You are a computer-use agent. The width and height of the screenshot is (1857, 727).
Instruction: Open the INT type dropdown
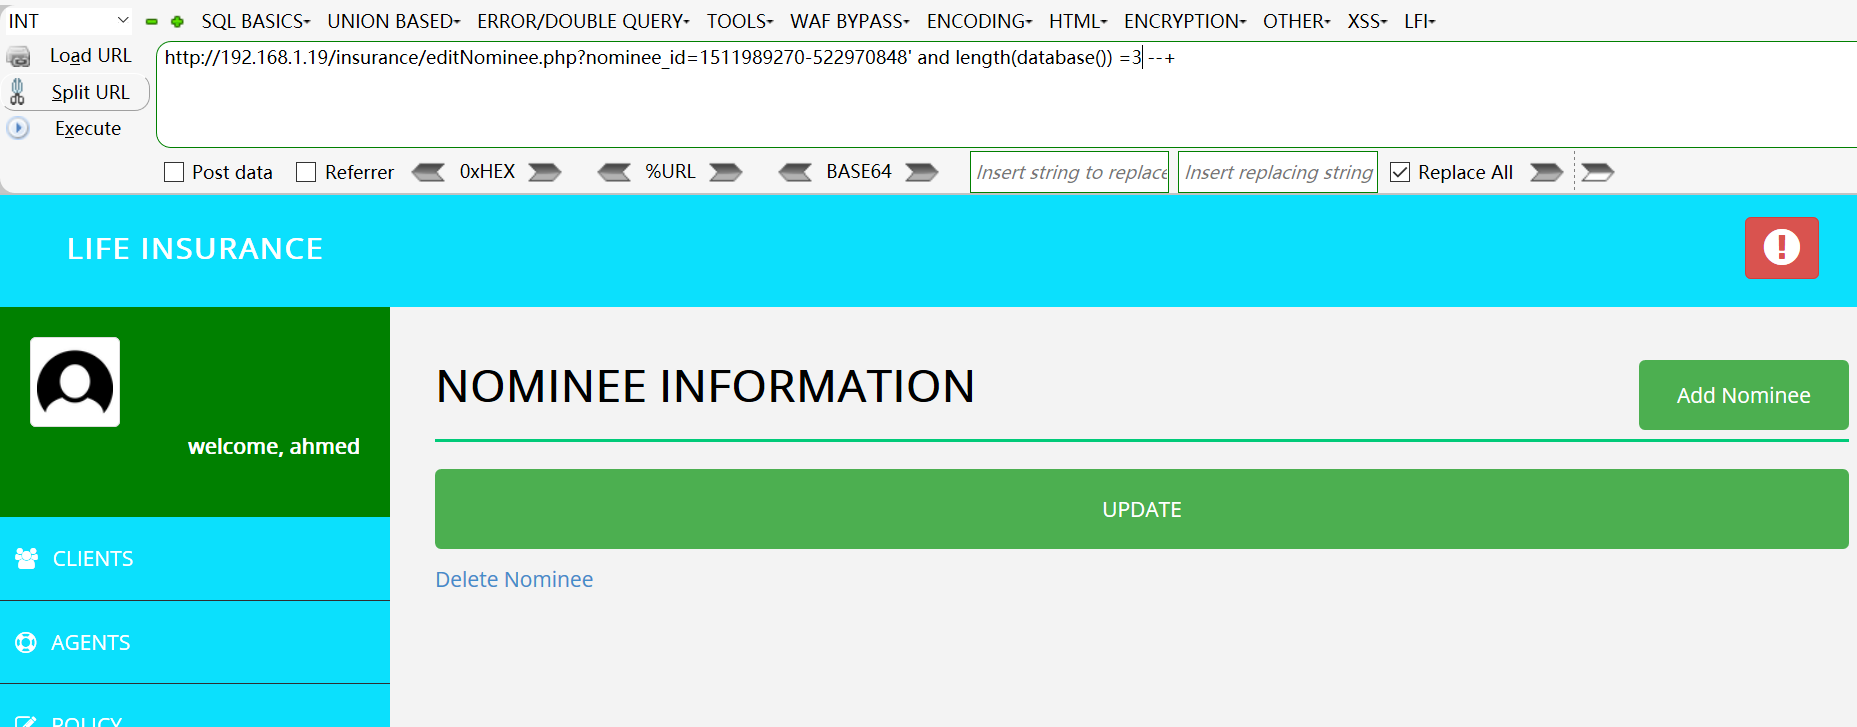click(x=68, y=21)
